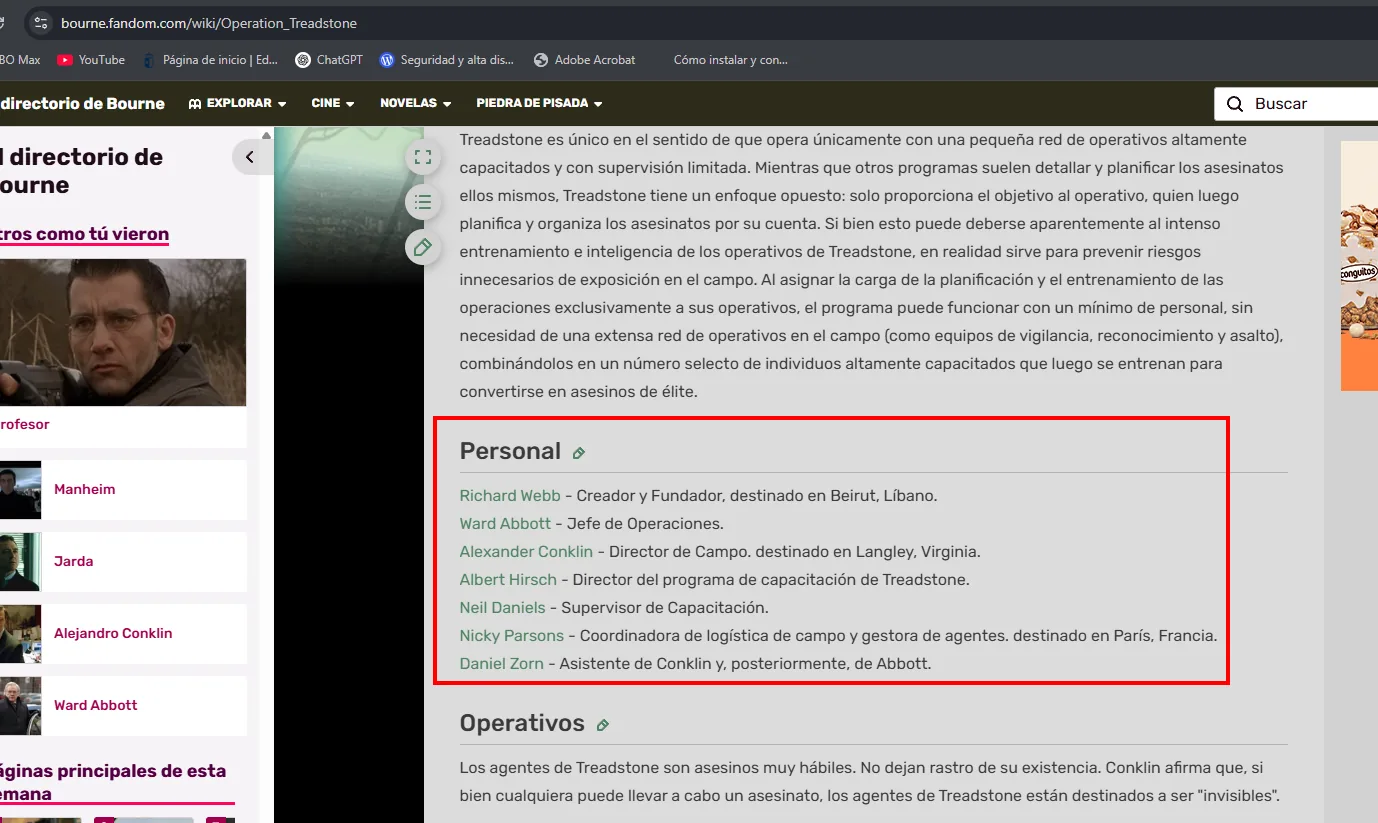Image resolution: width=1378 pixels, height=823 pixels.
Task: Click the Conguitos advertisement banner
Action: coord(1359,265)
